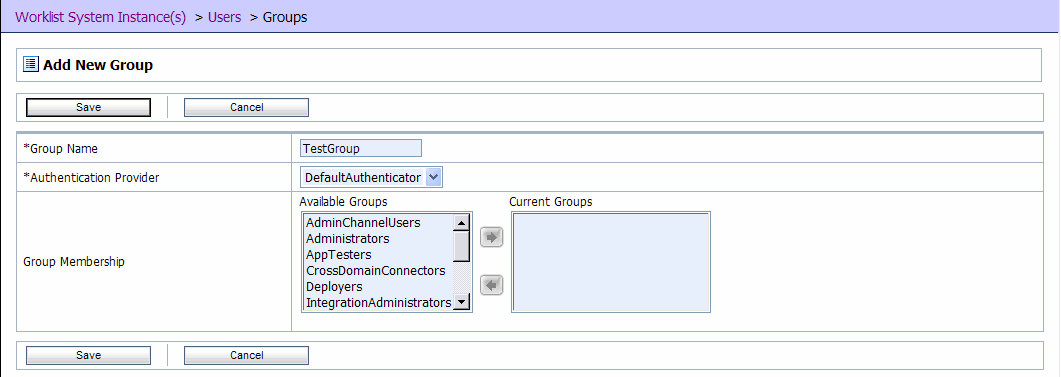Click inside the Current Groups list box
Image resolution: width=1061 pixels, height=377 pixels.
click(611, 262)
